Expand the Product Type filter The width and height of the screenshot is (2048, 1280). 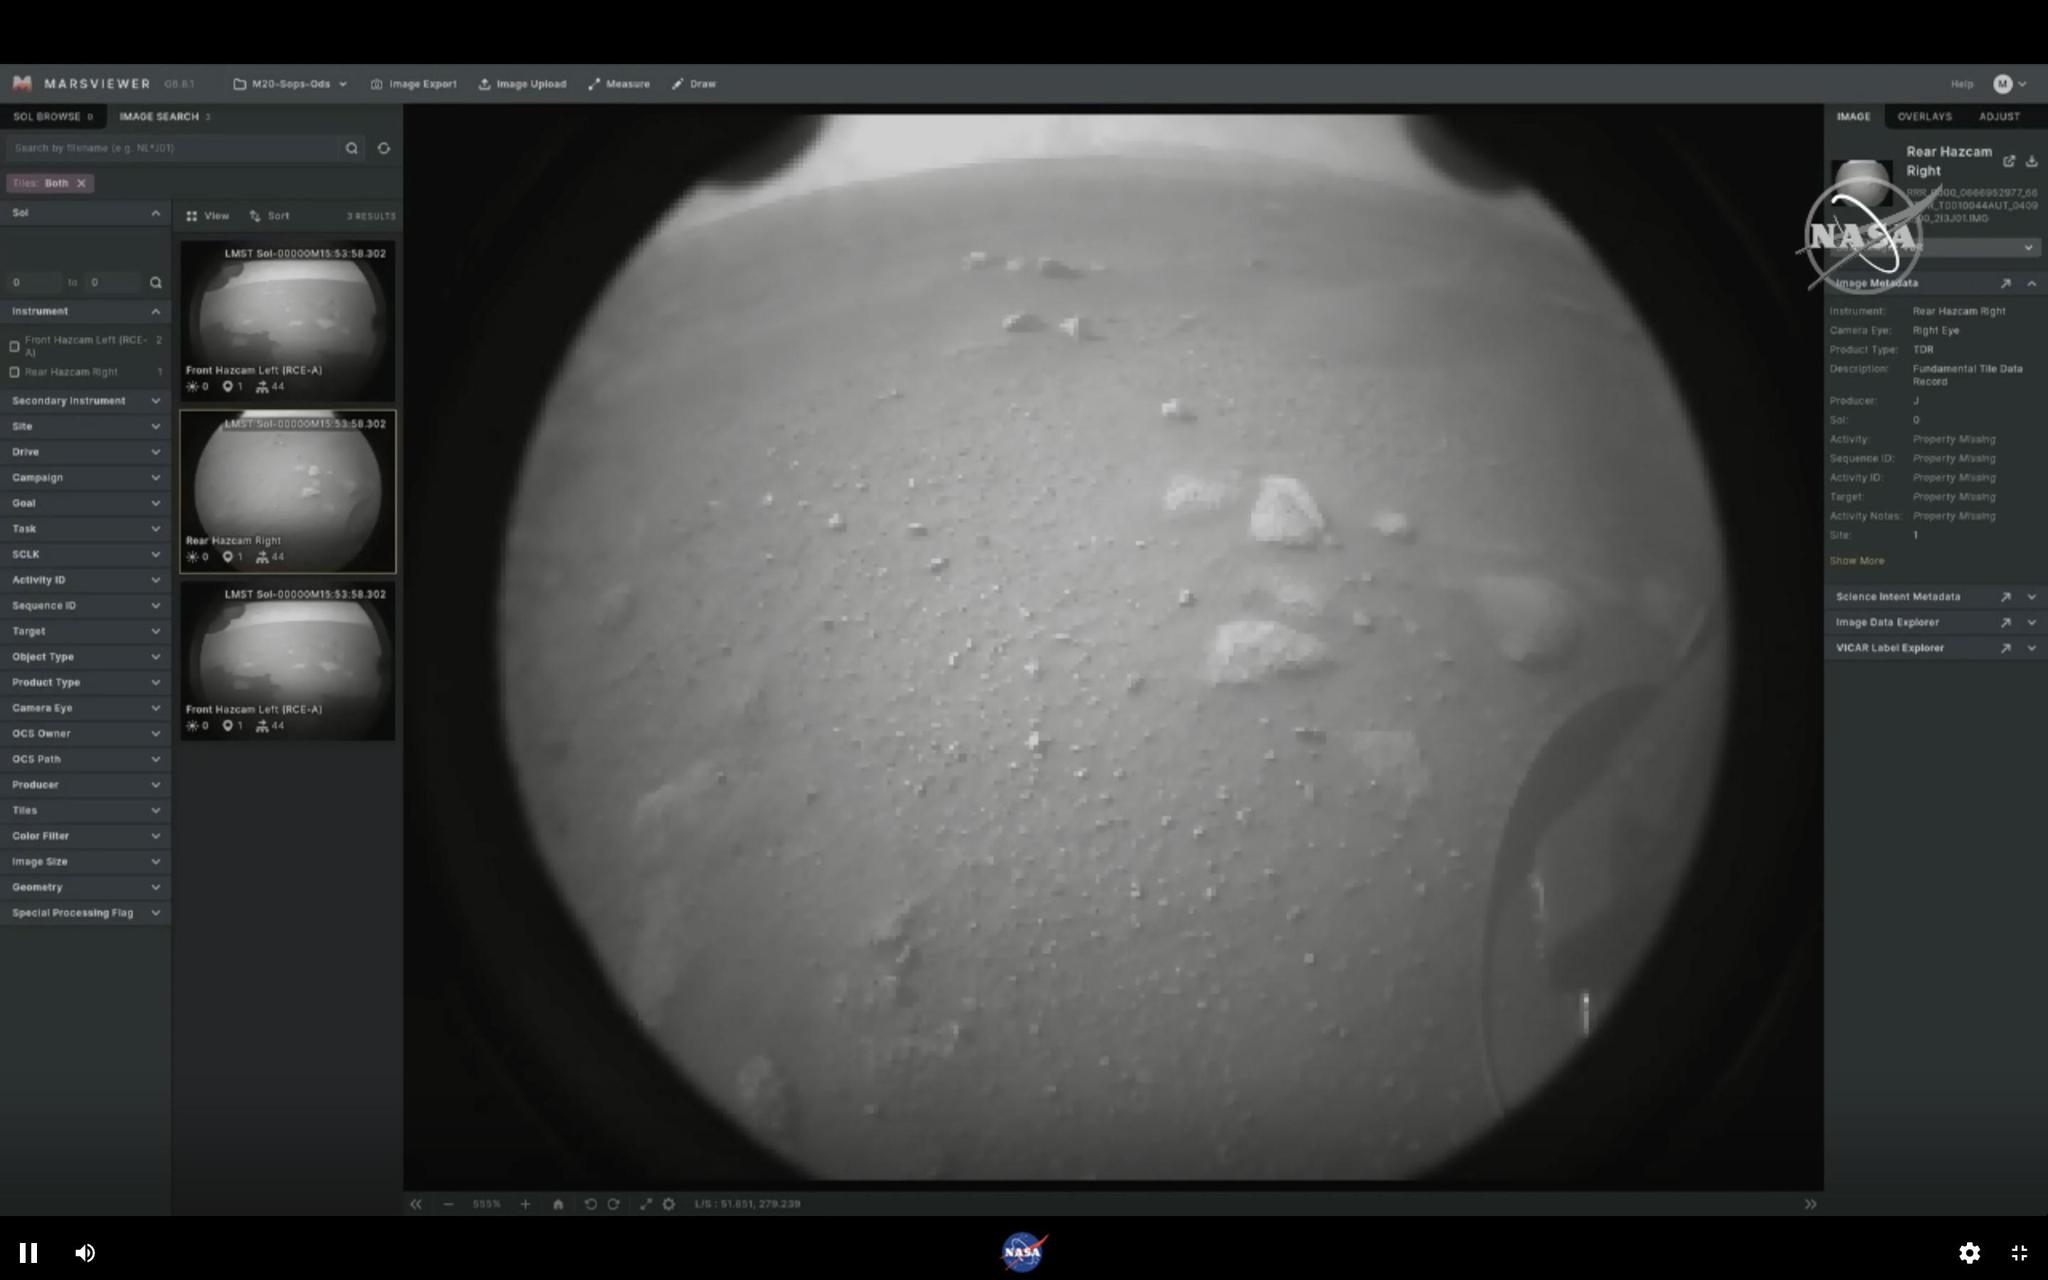pyautogui.click(x=85, y=682)
